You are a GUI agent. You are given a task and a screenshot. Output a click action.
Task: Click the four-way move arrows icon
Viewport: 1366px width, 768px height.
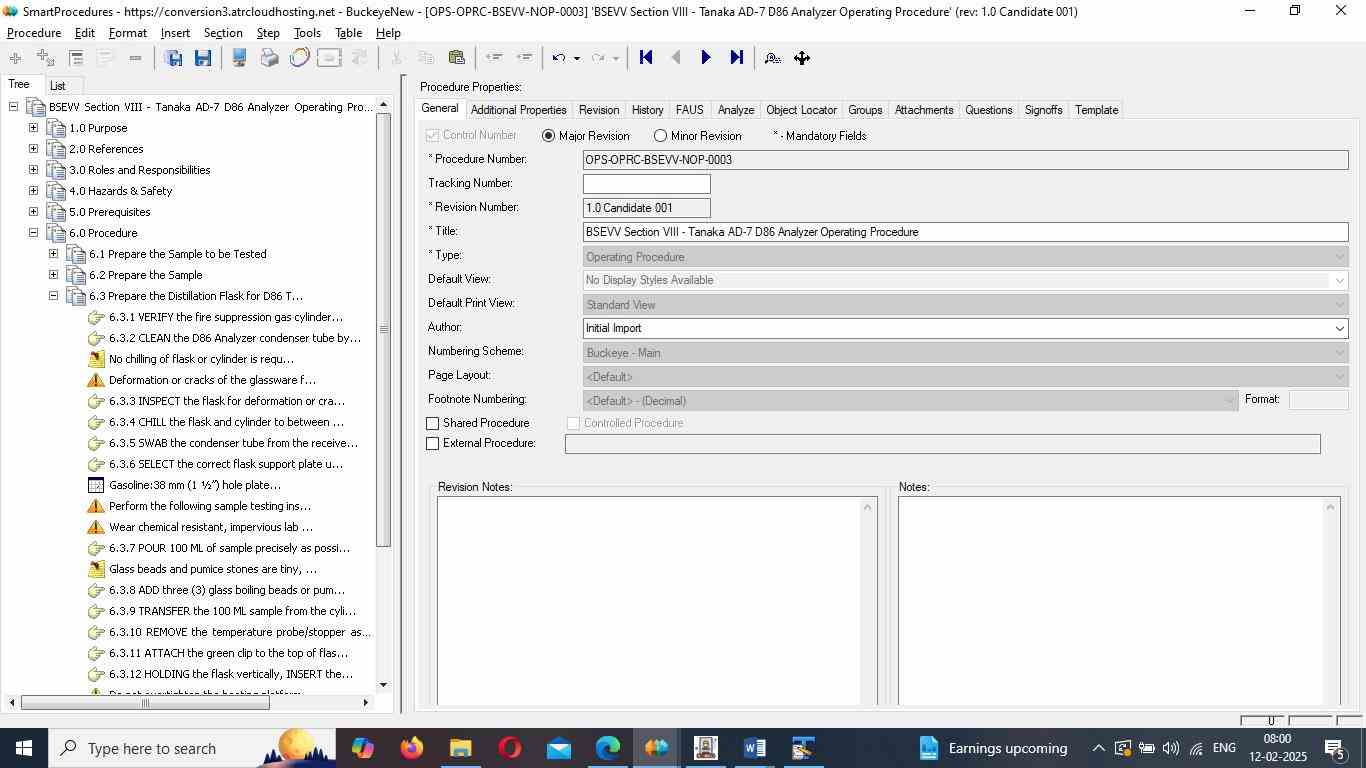point(802,58)
